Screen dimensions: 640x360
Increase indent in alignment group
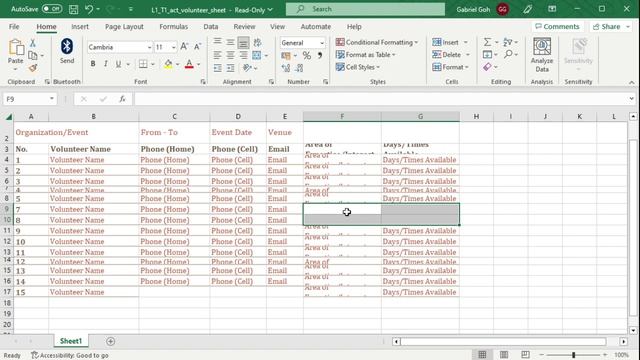231,68
